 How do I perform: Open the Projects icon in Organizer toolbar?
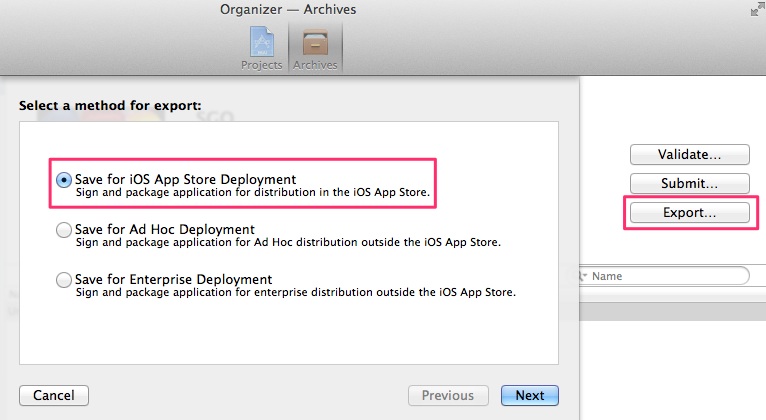[x=261, y=48]
